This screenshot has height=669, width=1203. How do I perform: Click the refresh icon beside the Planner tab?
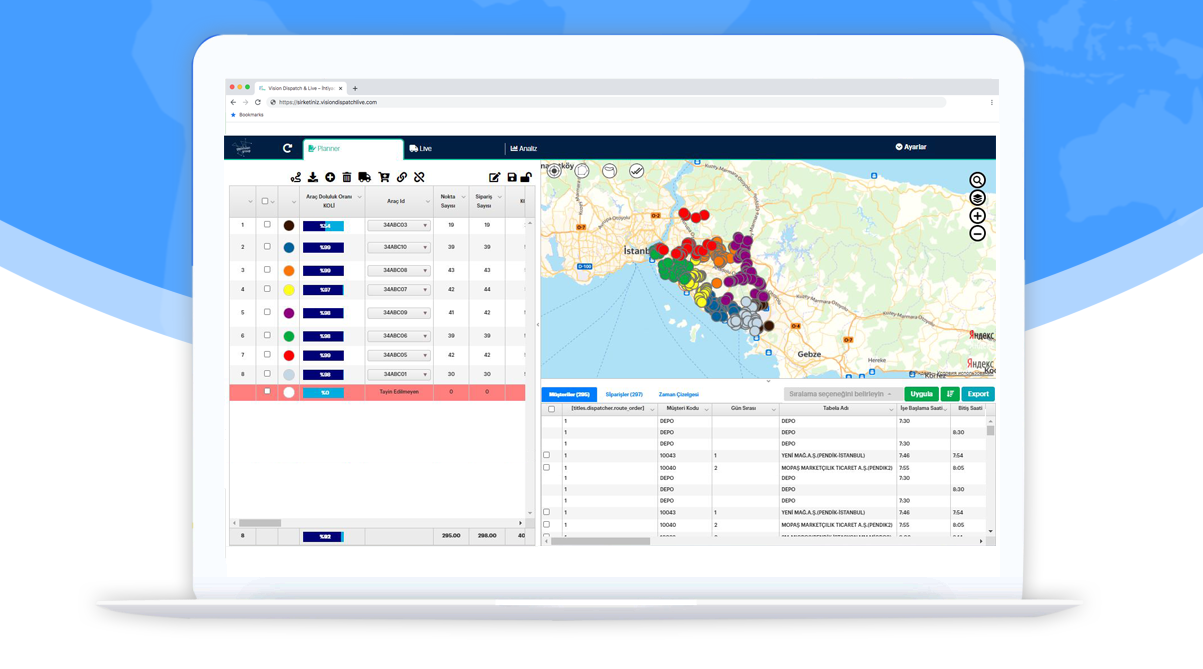pos(287,148)
